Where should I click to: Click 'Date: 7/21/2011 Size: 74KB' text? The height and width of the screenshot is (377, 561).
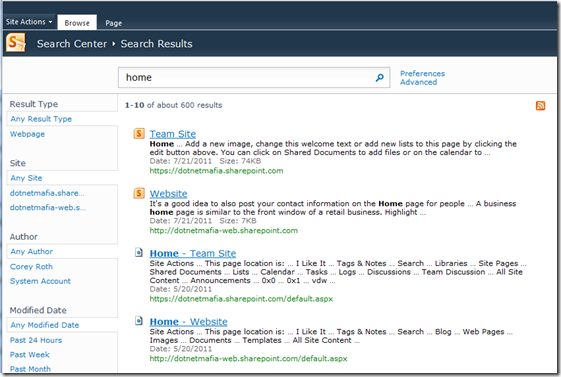click(205, 161)
